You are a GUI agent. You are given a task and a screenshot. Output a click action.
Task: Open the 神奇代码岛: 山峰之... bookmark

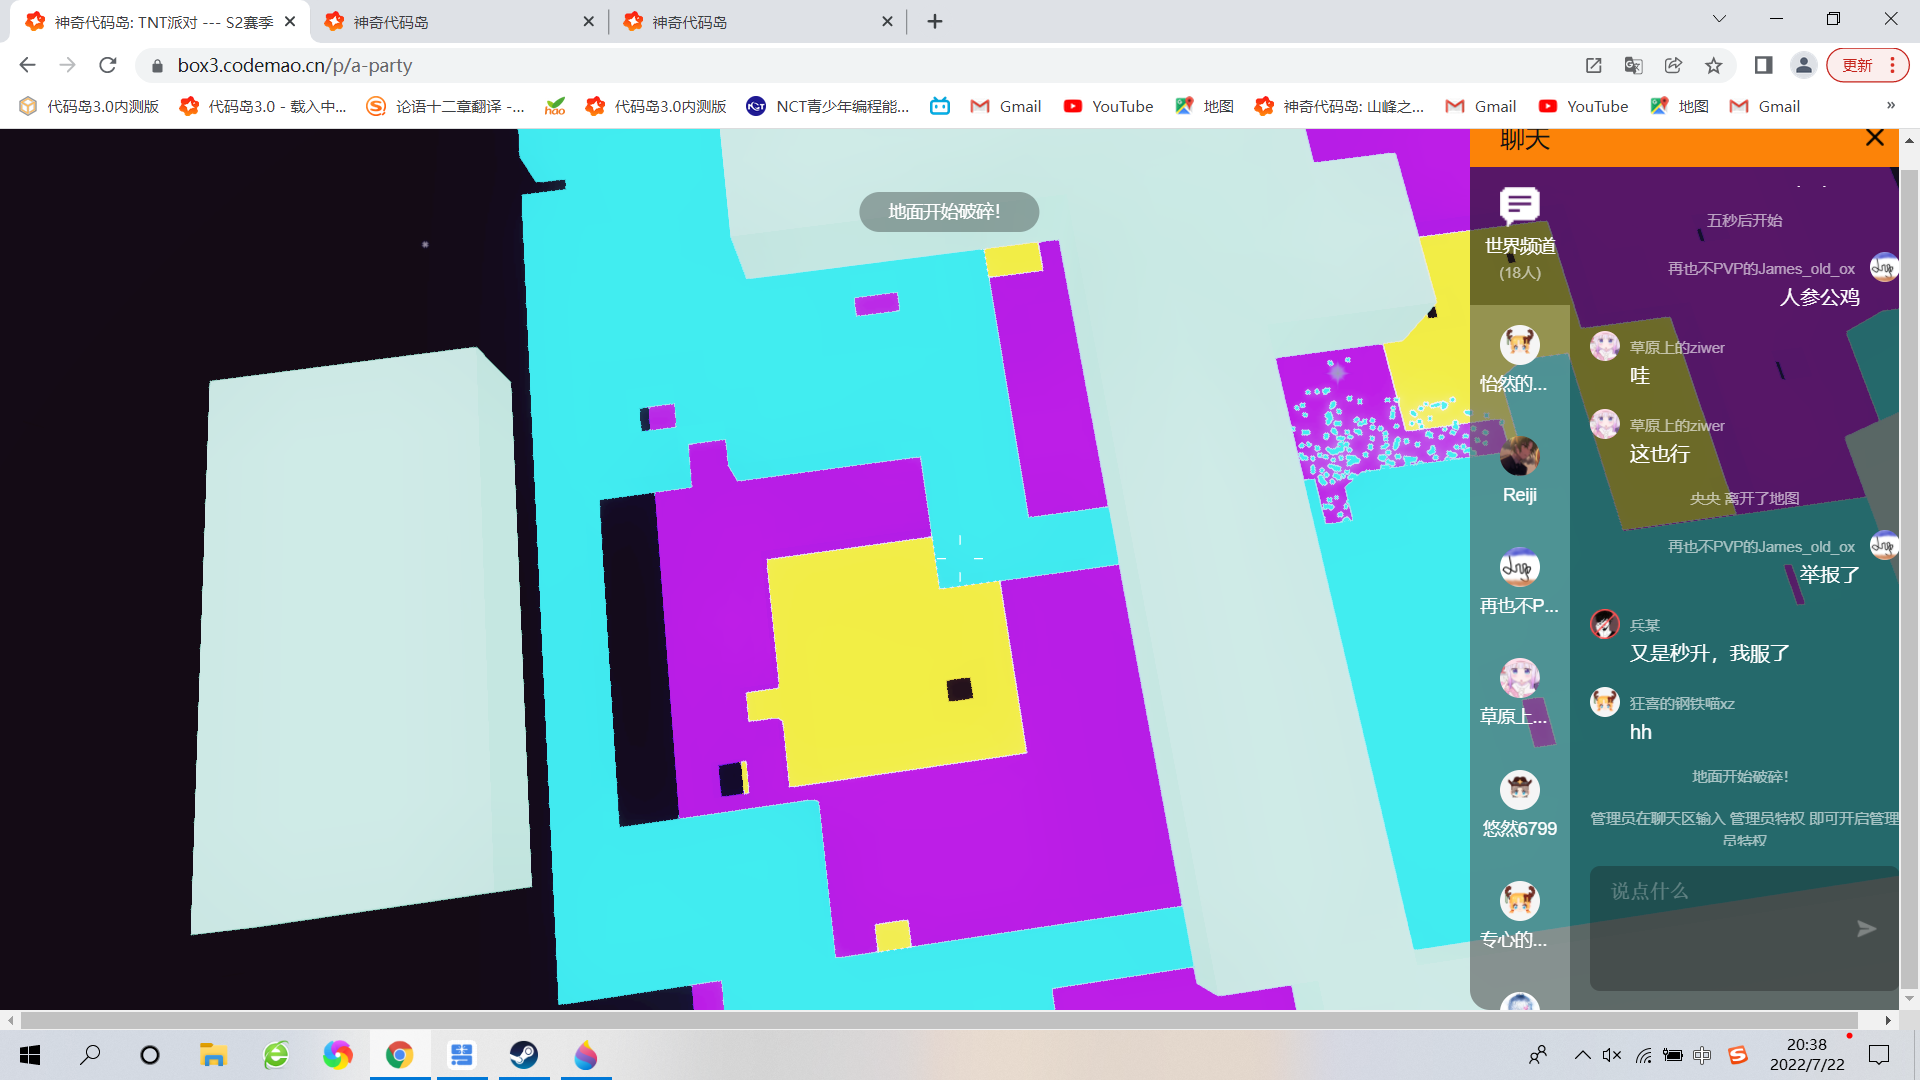tap(1339, 106)
